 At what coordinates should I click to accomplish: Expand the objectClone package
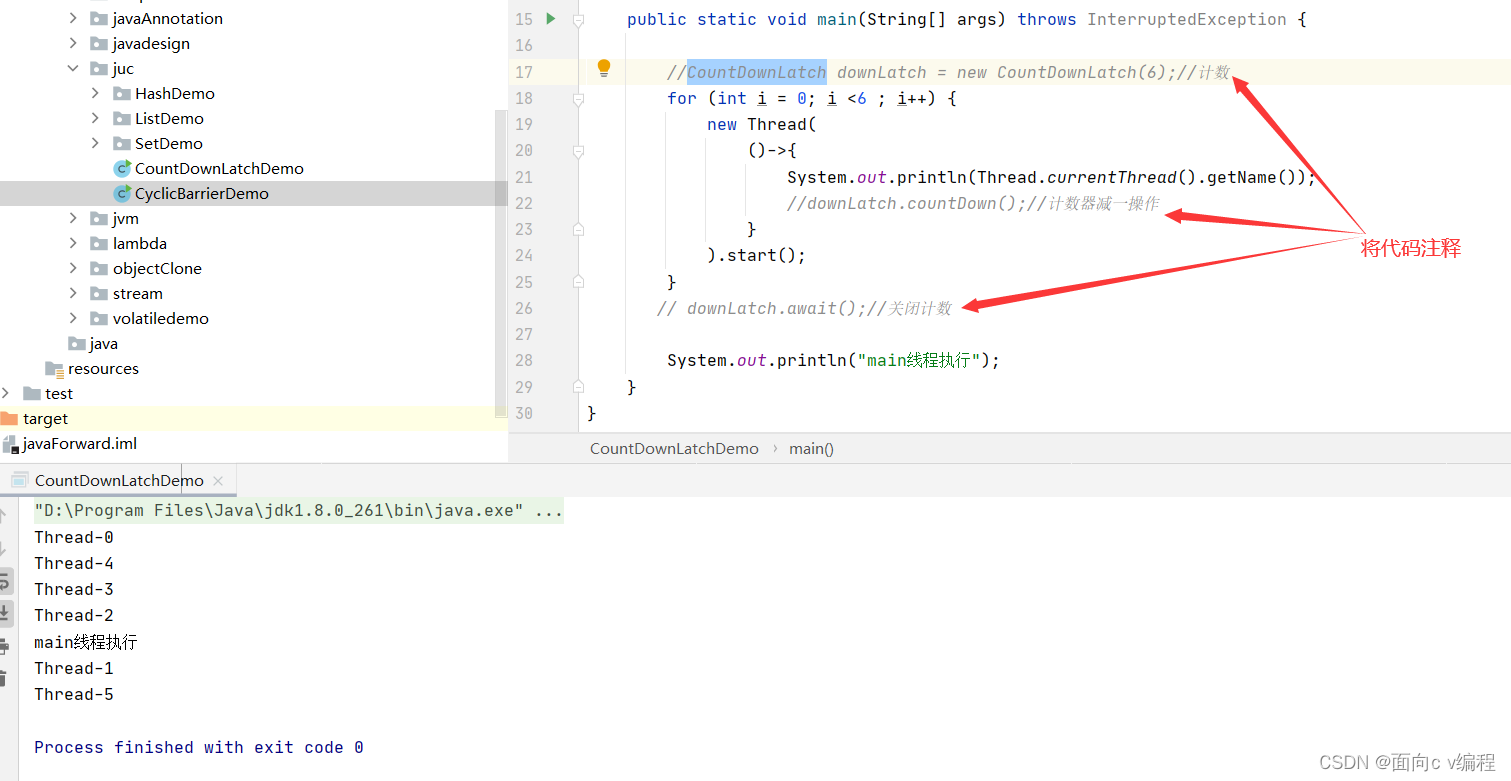pyautogui.click(x=73, y=268)
